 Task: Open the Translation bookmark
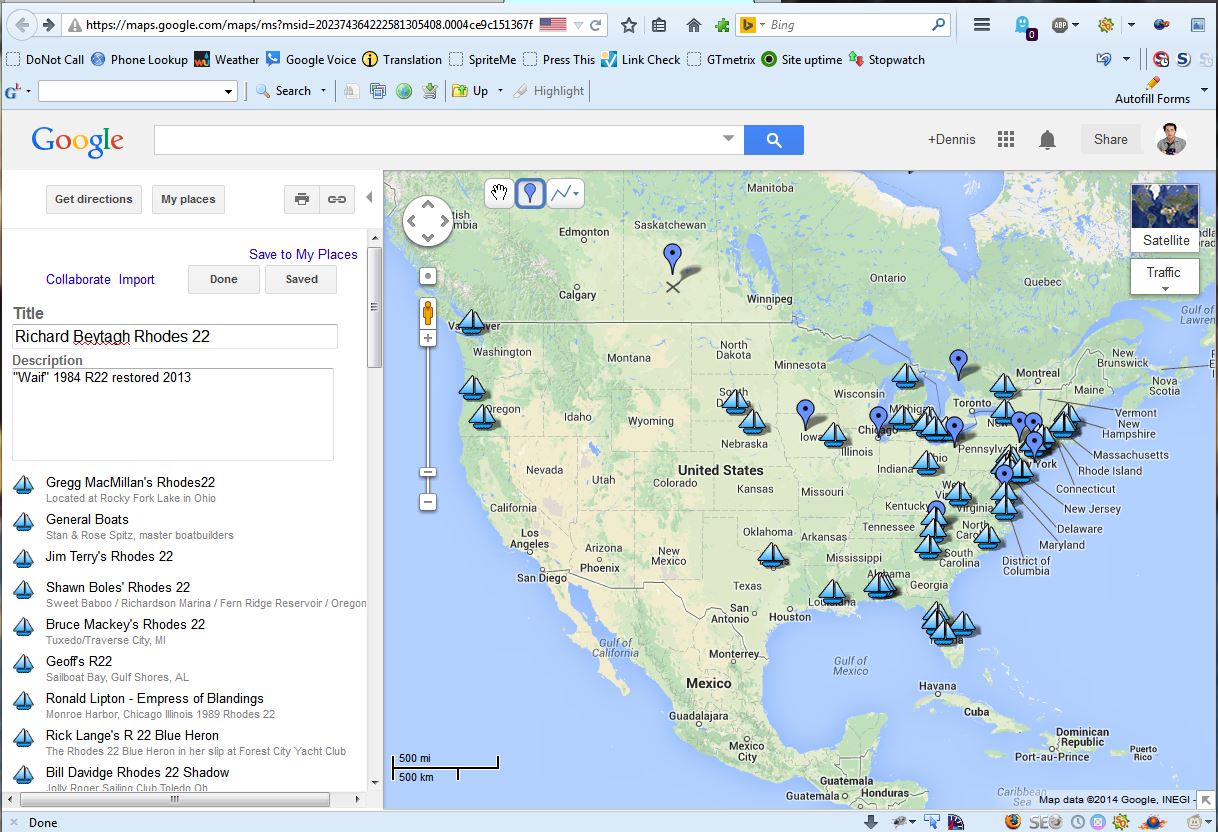(x=402, y=60)
